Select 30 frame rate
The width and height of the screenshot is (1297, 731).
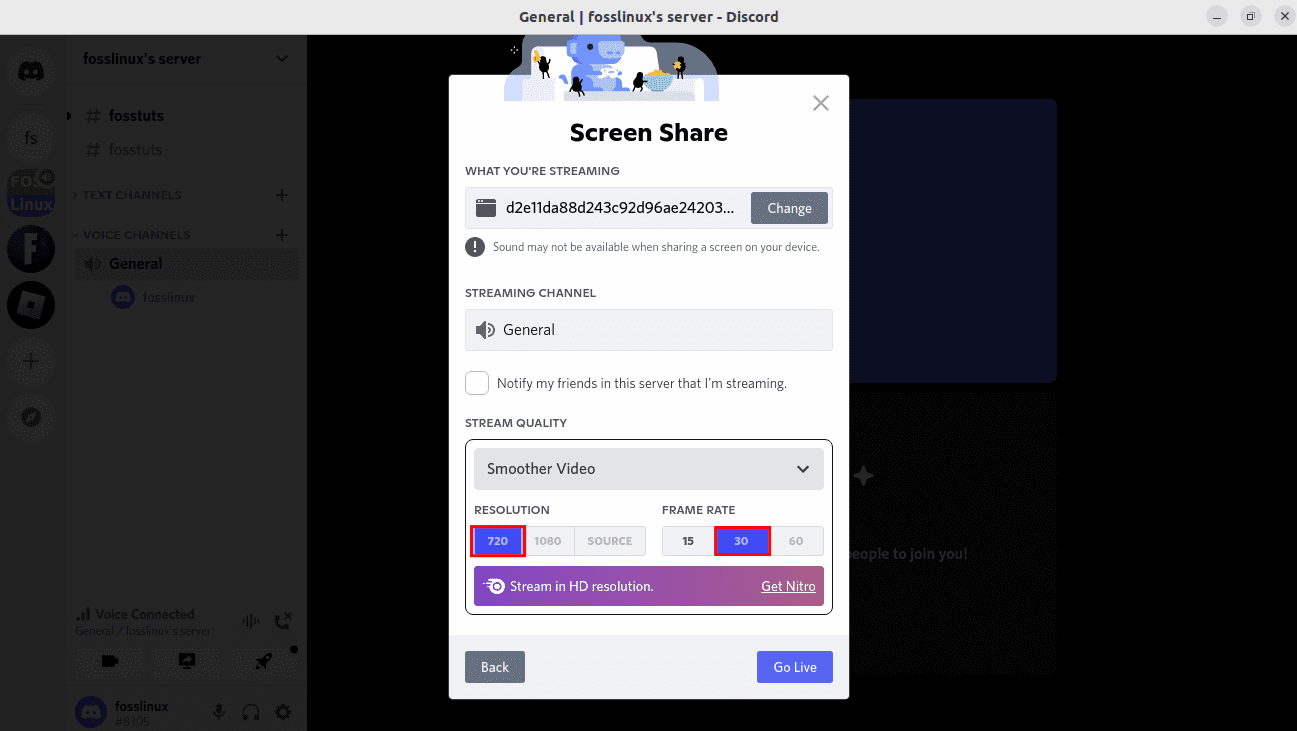741,541
